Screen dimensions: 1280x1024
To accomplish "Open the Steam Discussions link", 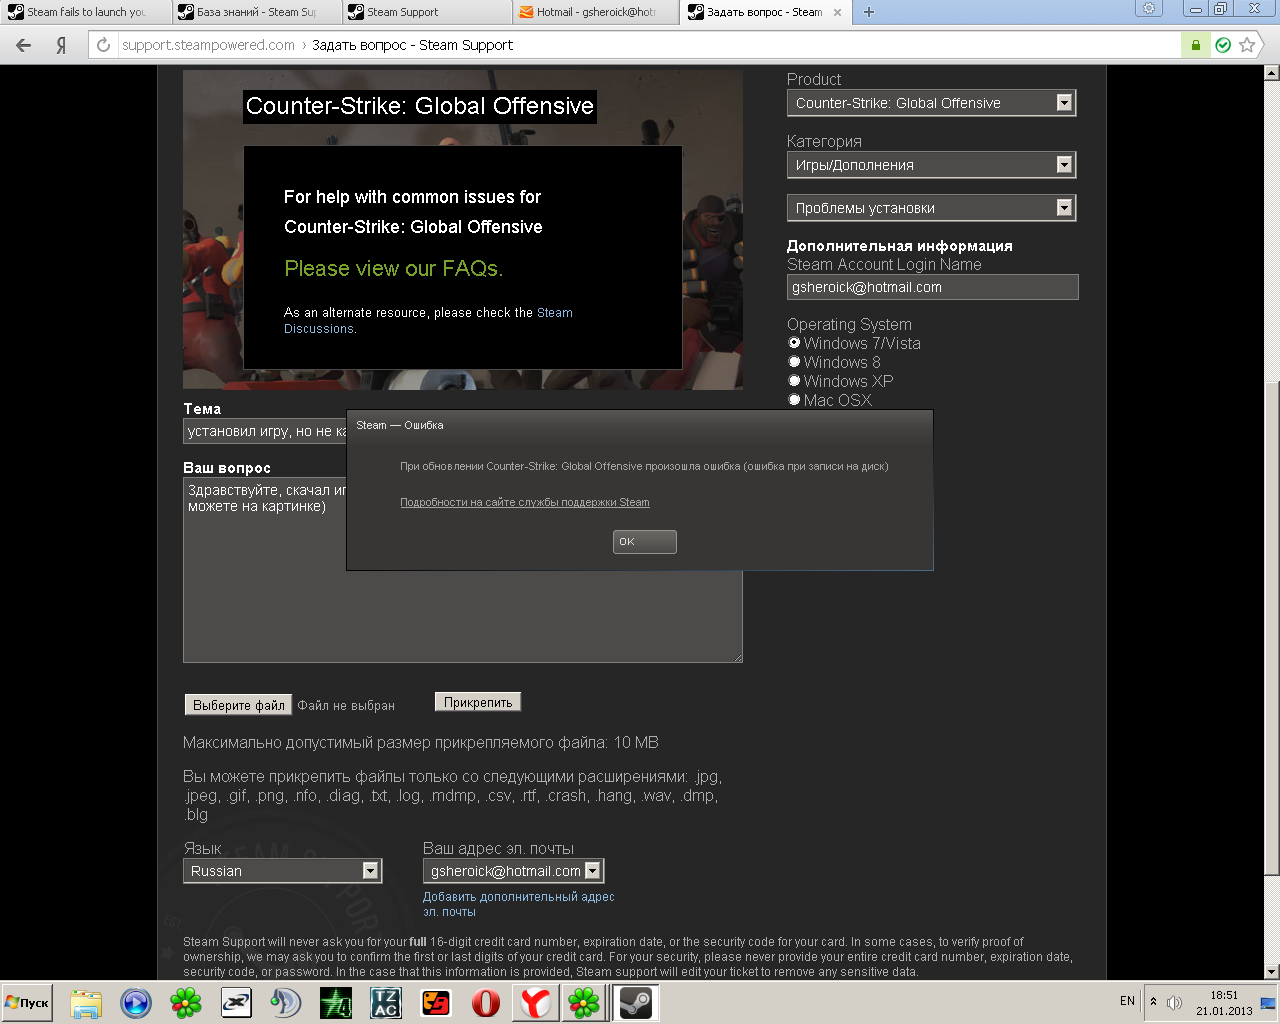I will click(428, 320).
